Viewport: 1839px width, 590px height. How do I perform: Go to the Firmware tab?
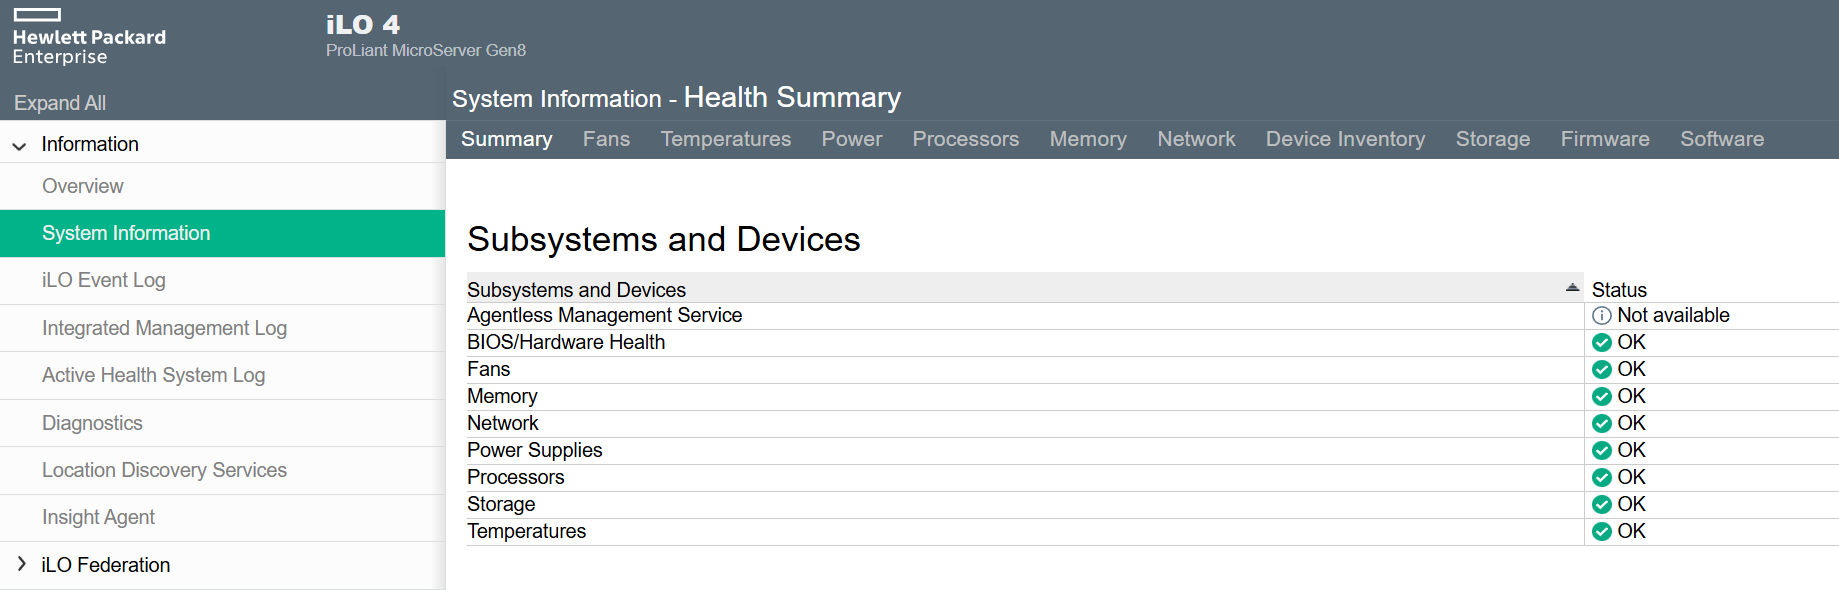(1604, 139)
